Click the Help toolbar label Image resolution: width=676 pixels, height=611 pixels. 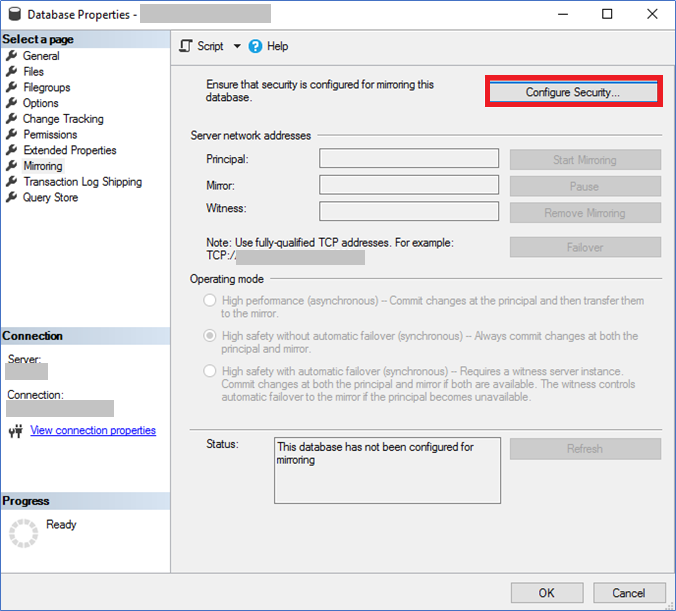click(278, 46)
